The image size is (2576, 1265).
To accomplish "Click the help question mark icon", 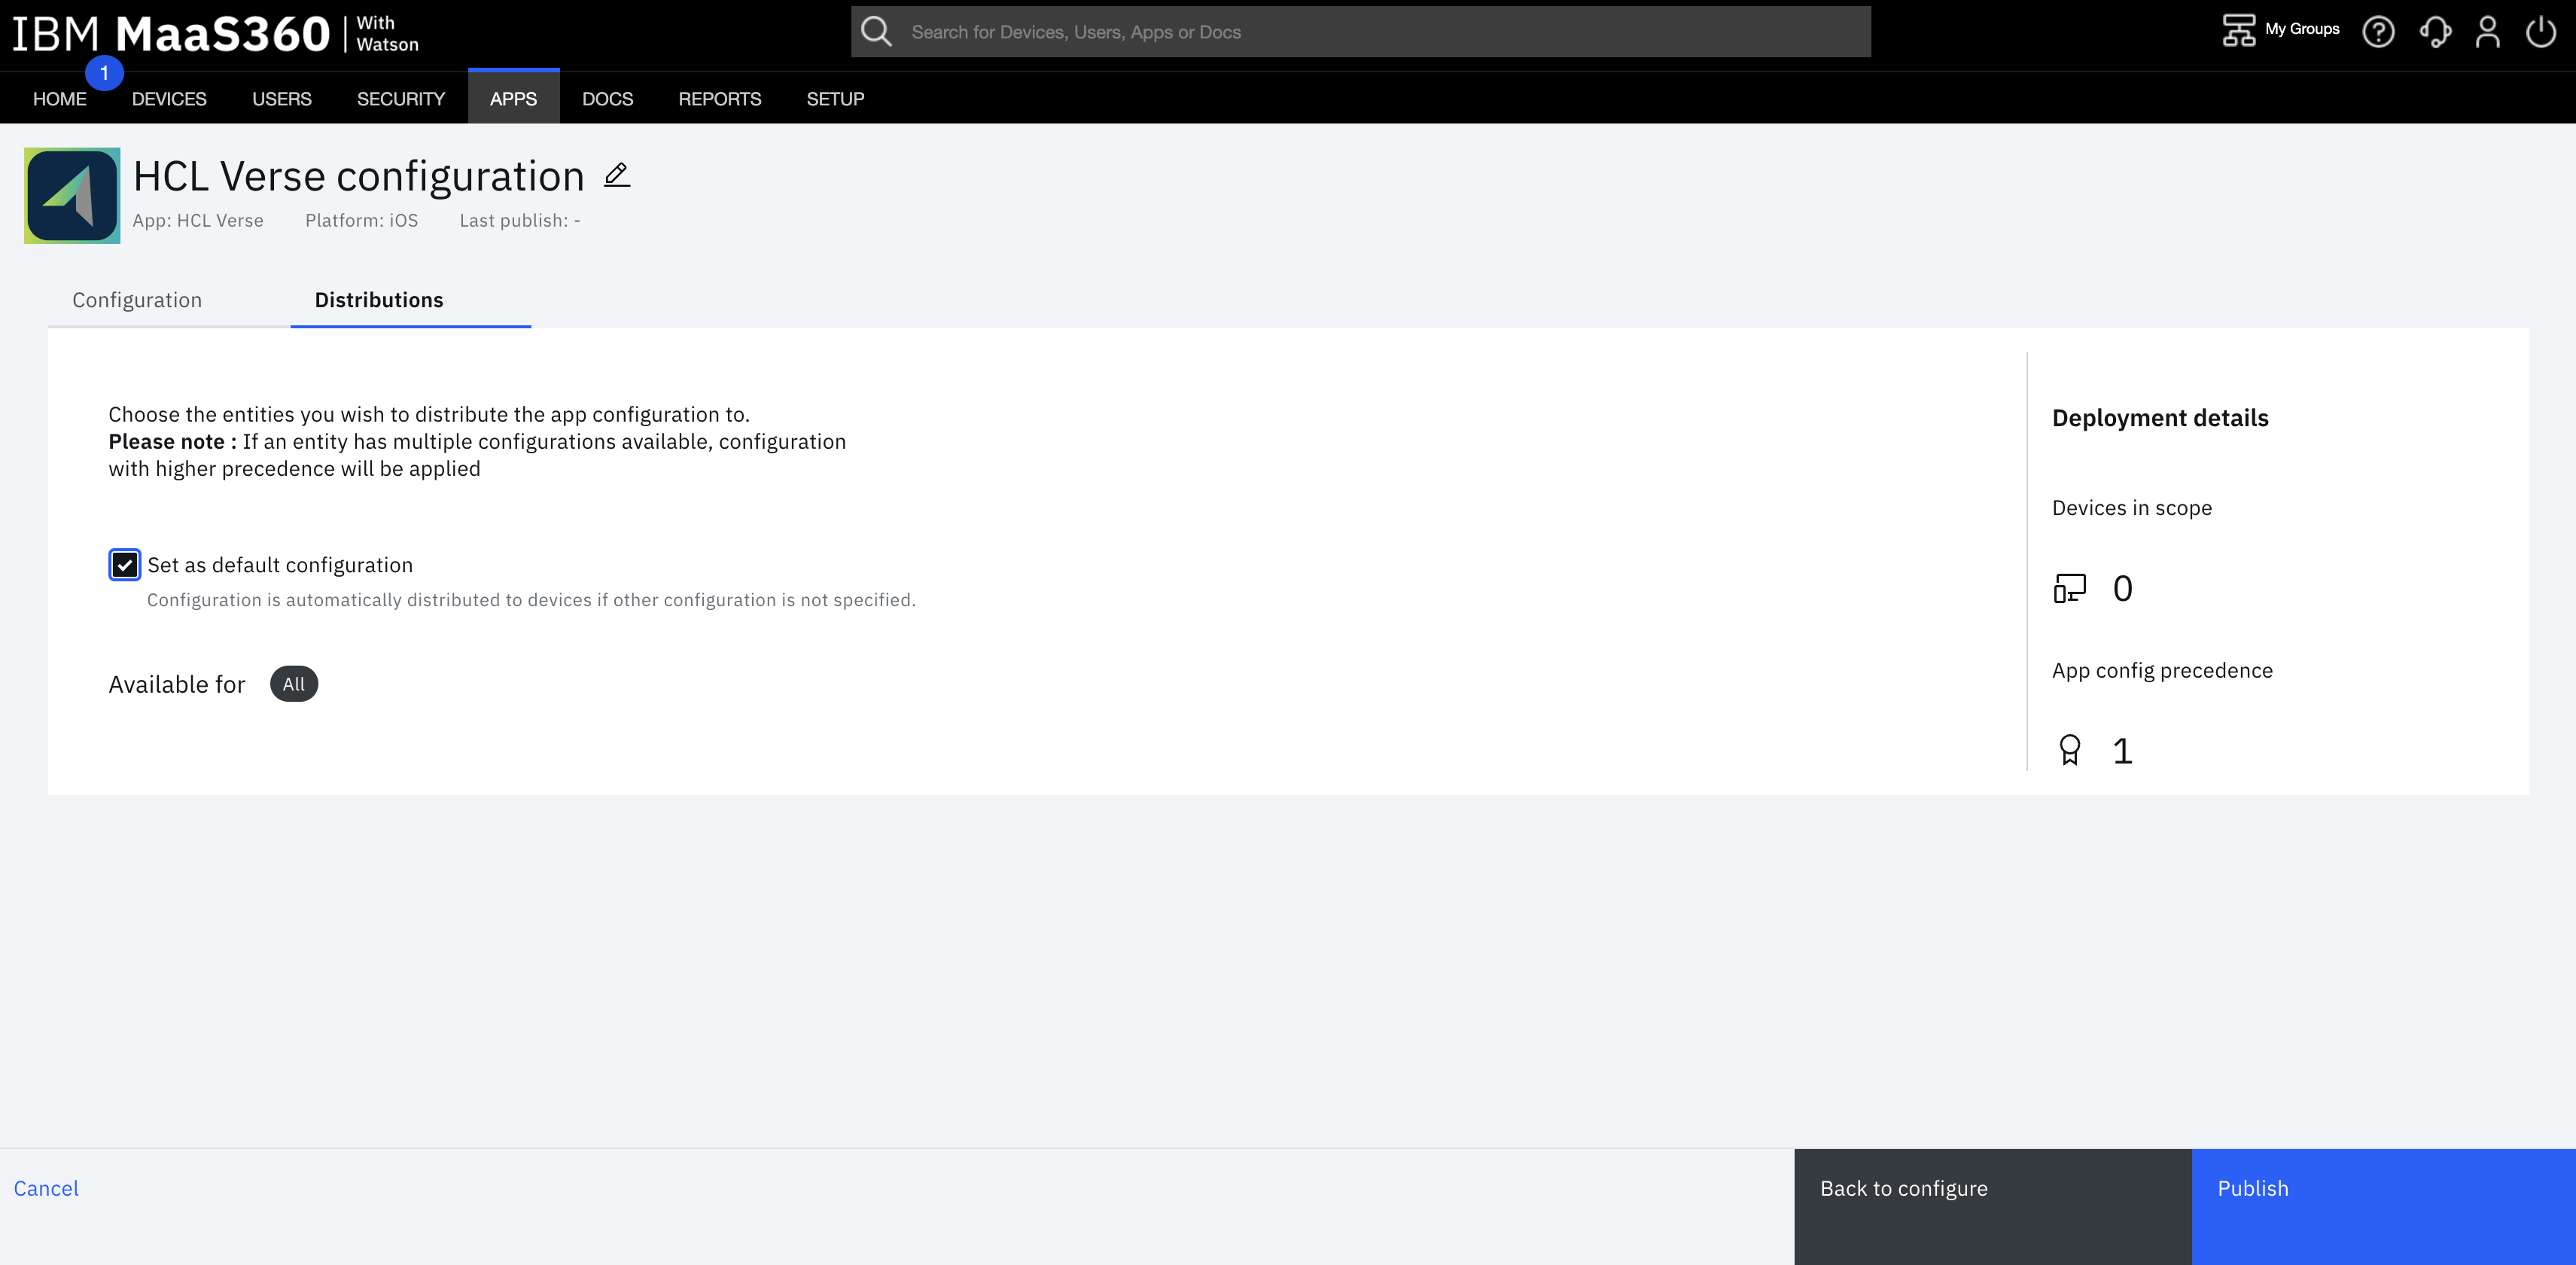I will (x=2380, y=31).
